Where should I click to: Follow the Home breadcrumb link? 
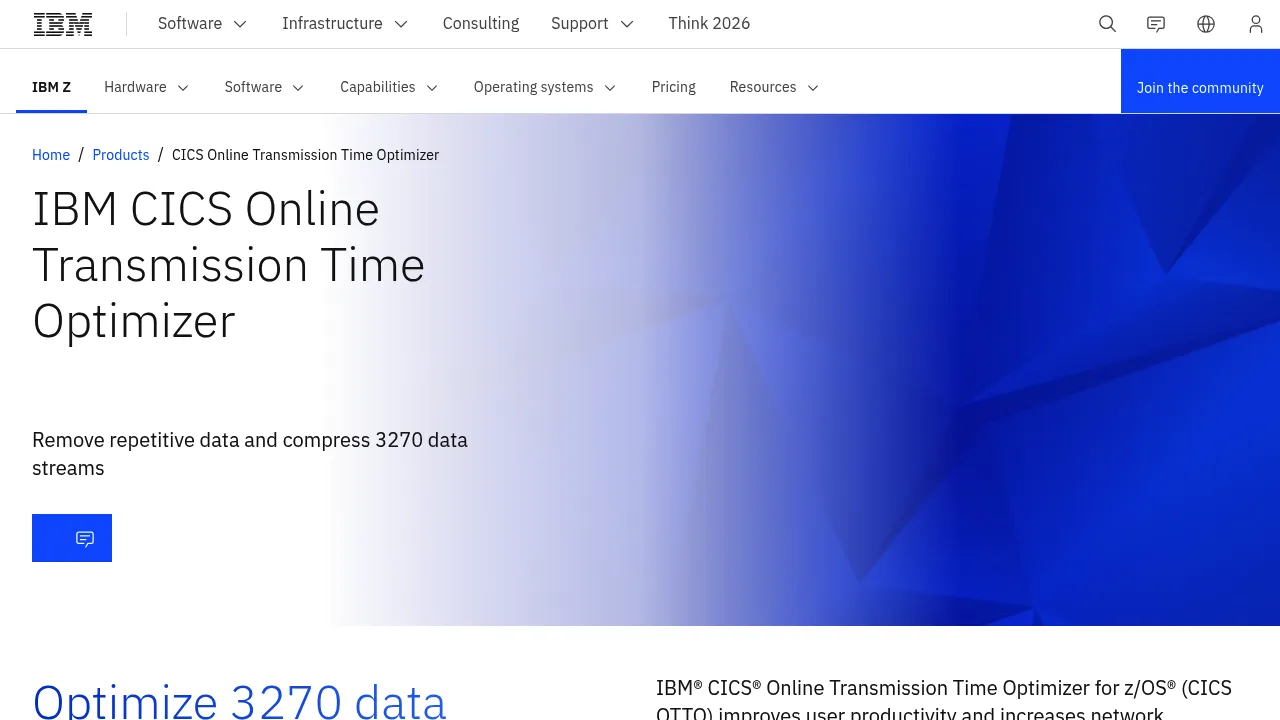pos(51,155)
